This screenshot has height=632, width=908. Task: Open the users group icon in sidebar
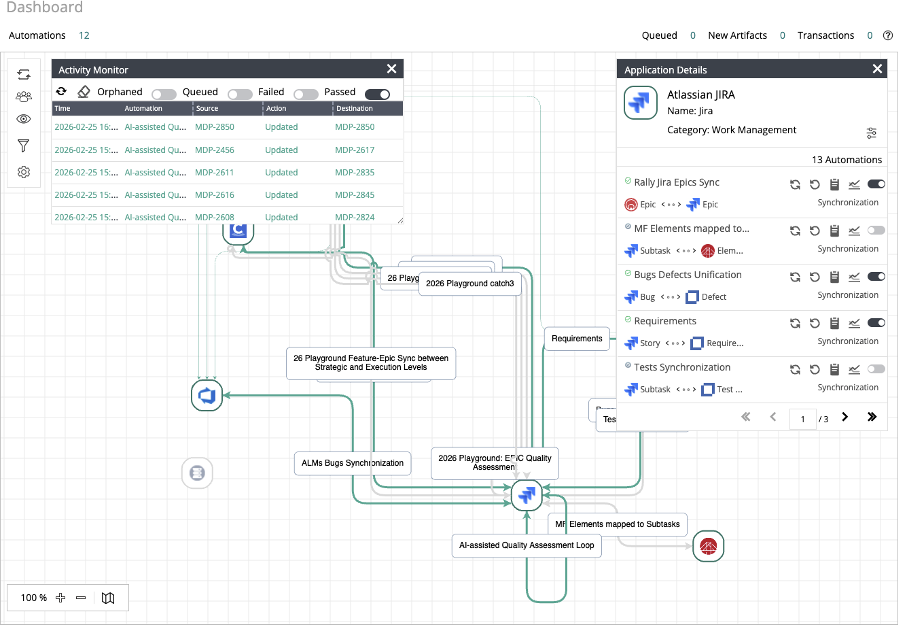pyautogui.click(x=24, y=97)
